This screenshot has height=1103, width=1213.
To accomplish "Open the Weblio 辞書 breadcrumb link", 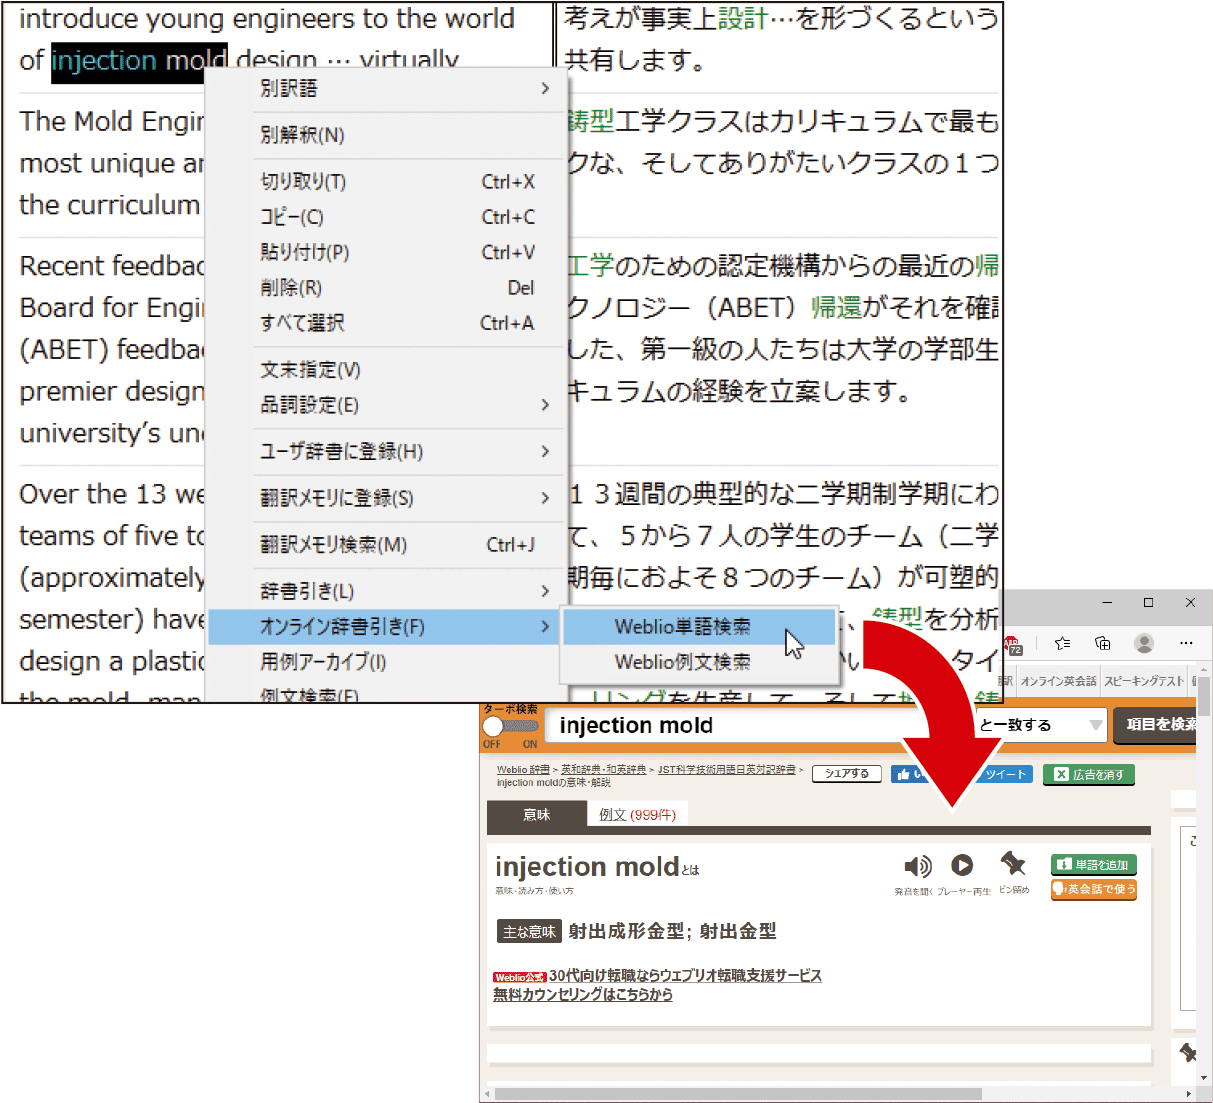I will click(x=523, y=770).
